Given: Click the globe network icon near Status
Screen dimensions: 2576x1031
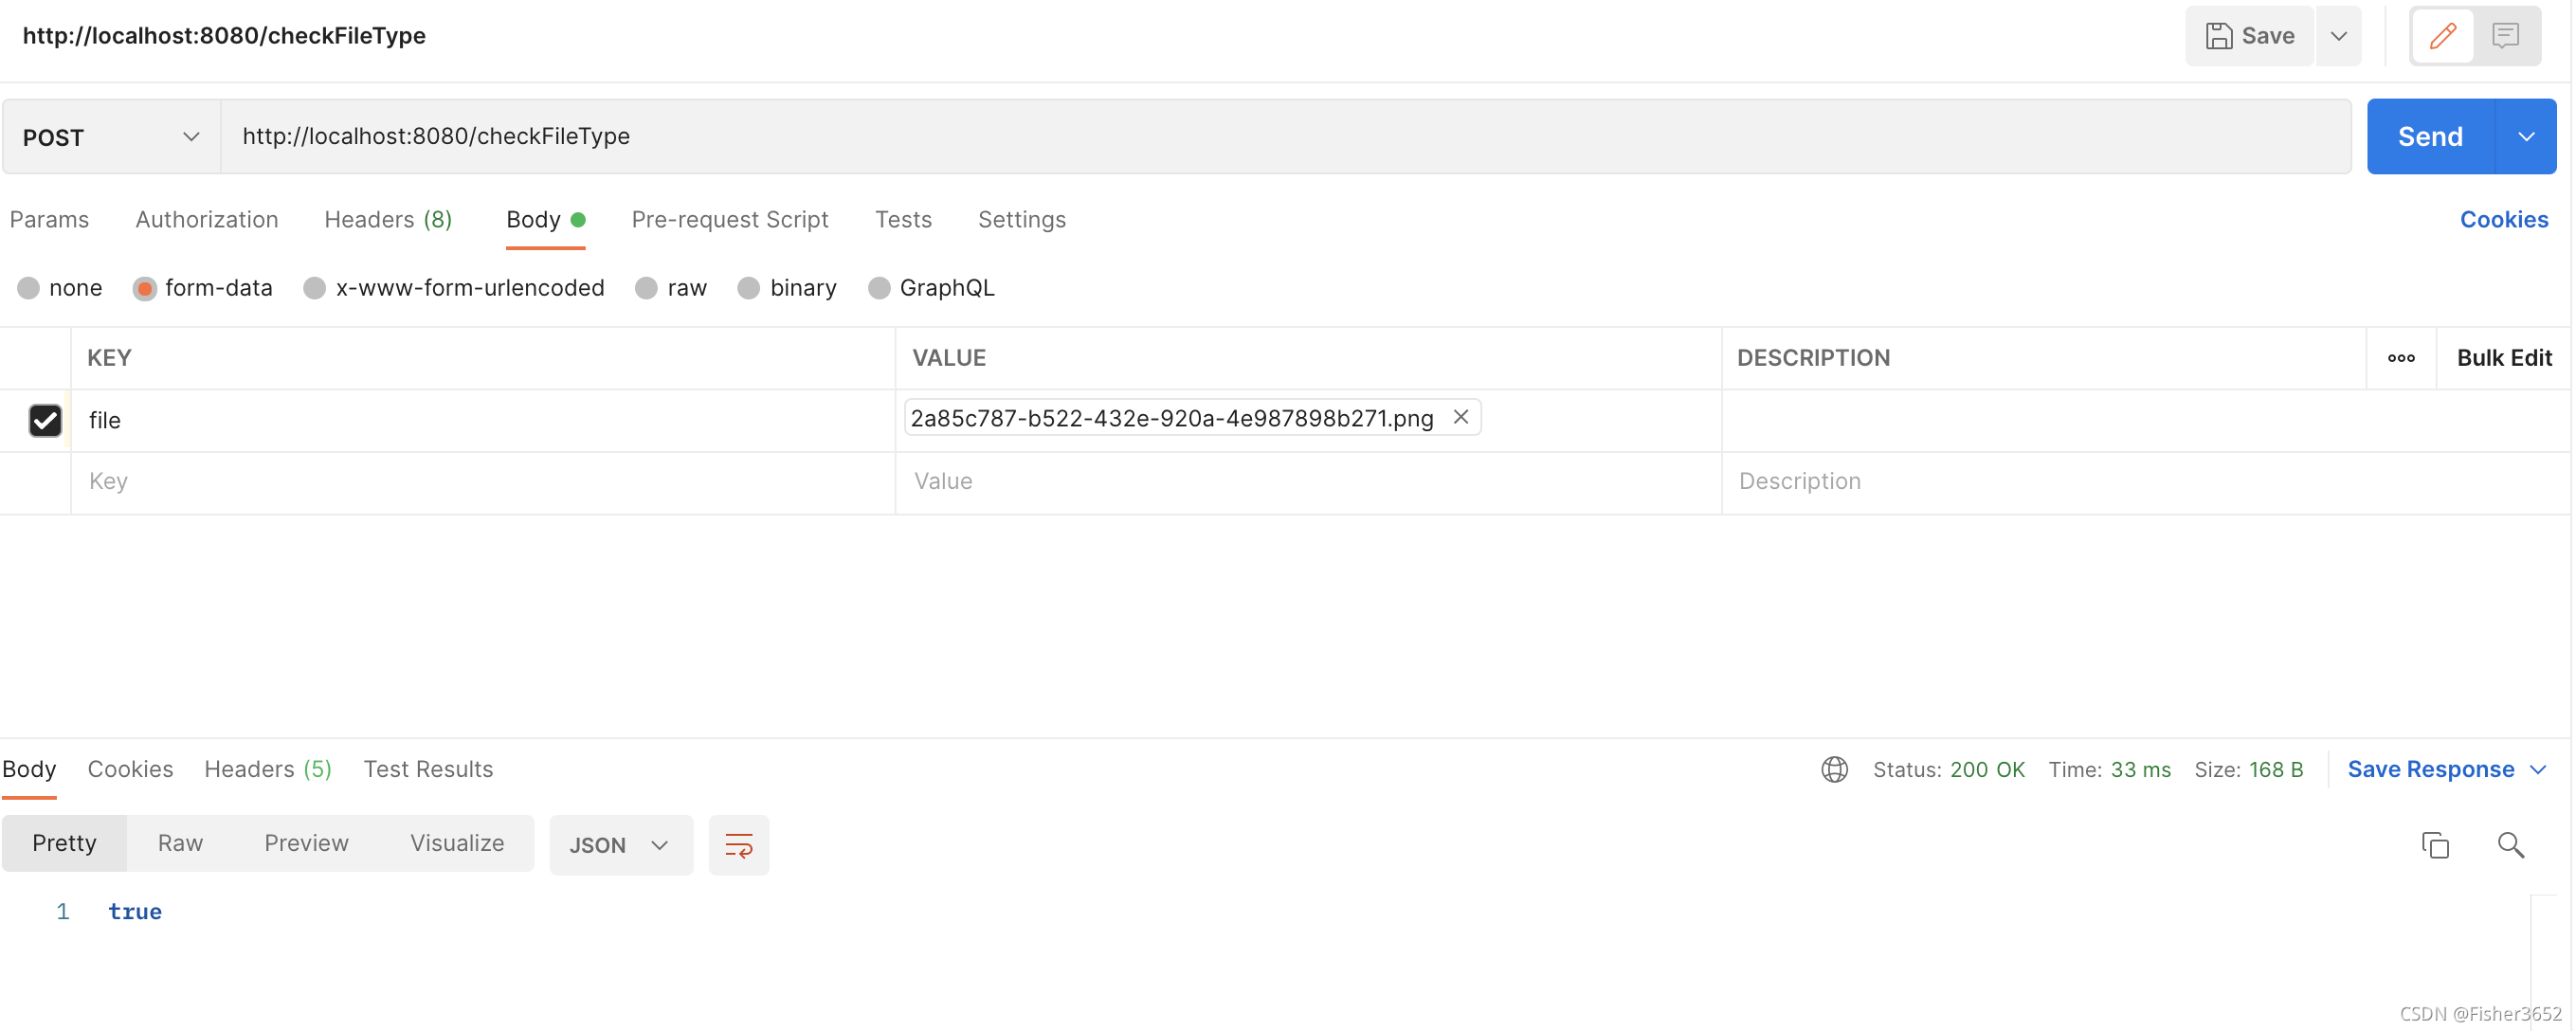Looking at the screenshot, I should pos(1834,769).
